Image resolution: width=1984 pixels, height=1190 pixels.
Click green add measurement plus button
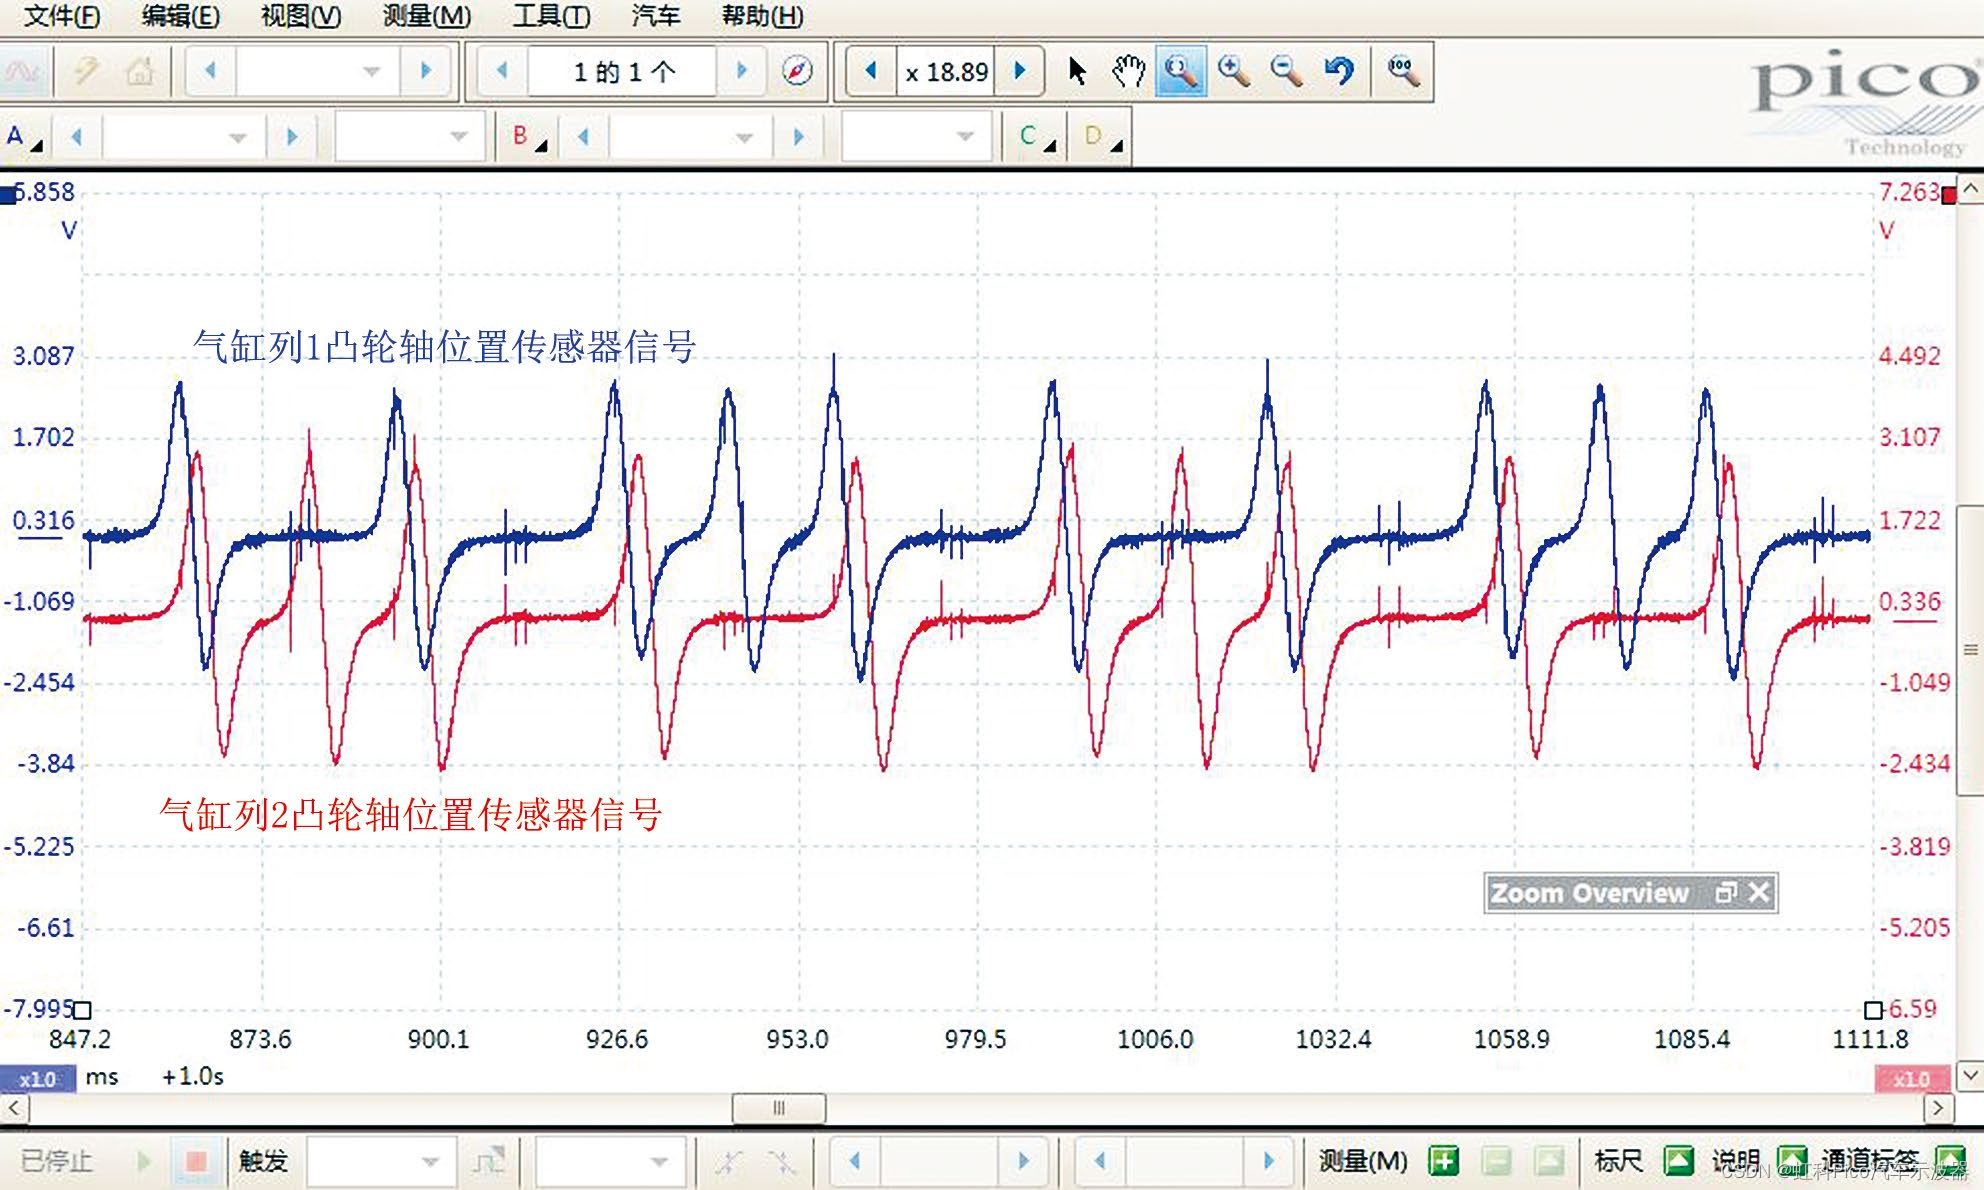(x=1443, y=1161)
